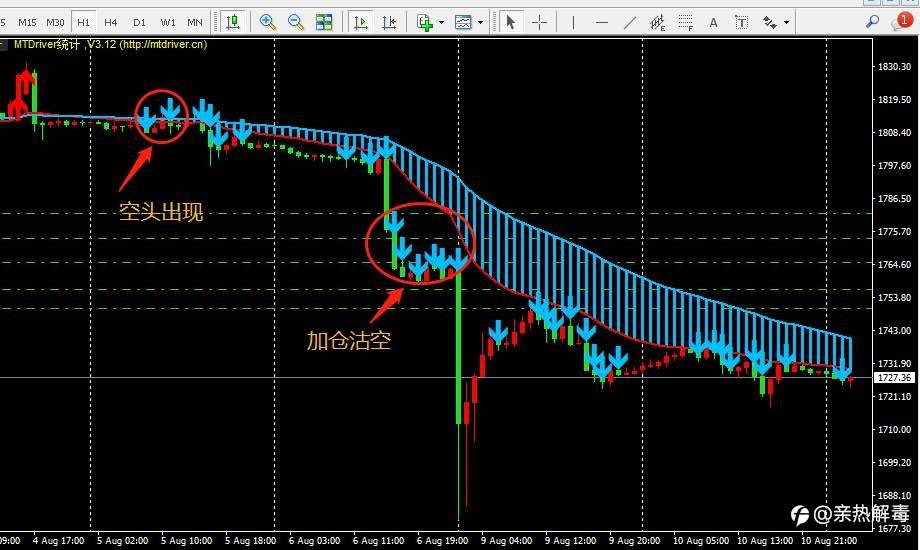Viewport: 920px width, 550px height.
Task: Open the indicators list dropdown arrow
Action: (441, 22)
